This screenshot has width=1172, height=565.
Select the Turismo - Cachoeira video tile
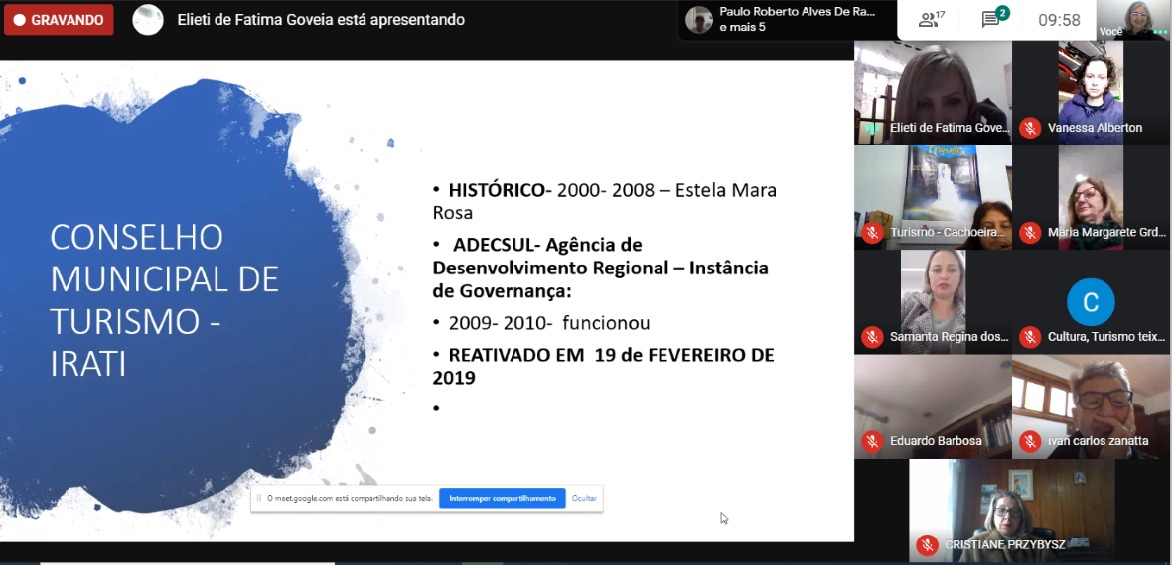pyautogui.click(x=933, y=197)
